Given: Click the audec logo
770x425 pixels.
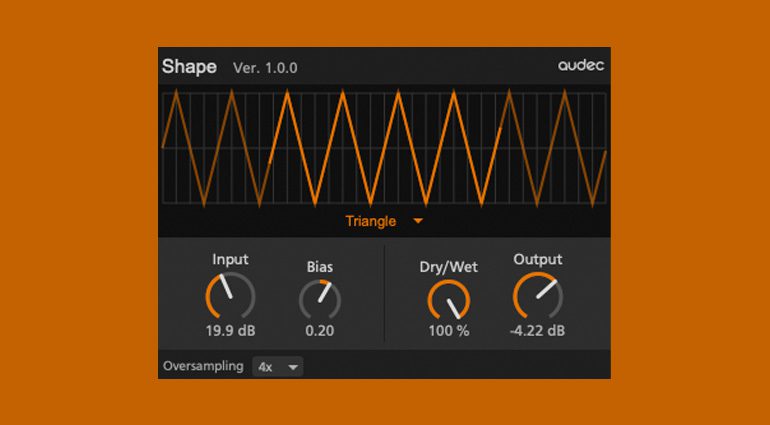Looking at the screenshot, I should point(581,67).
